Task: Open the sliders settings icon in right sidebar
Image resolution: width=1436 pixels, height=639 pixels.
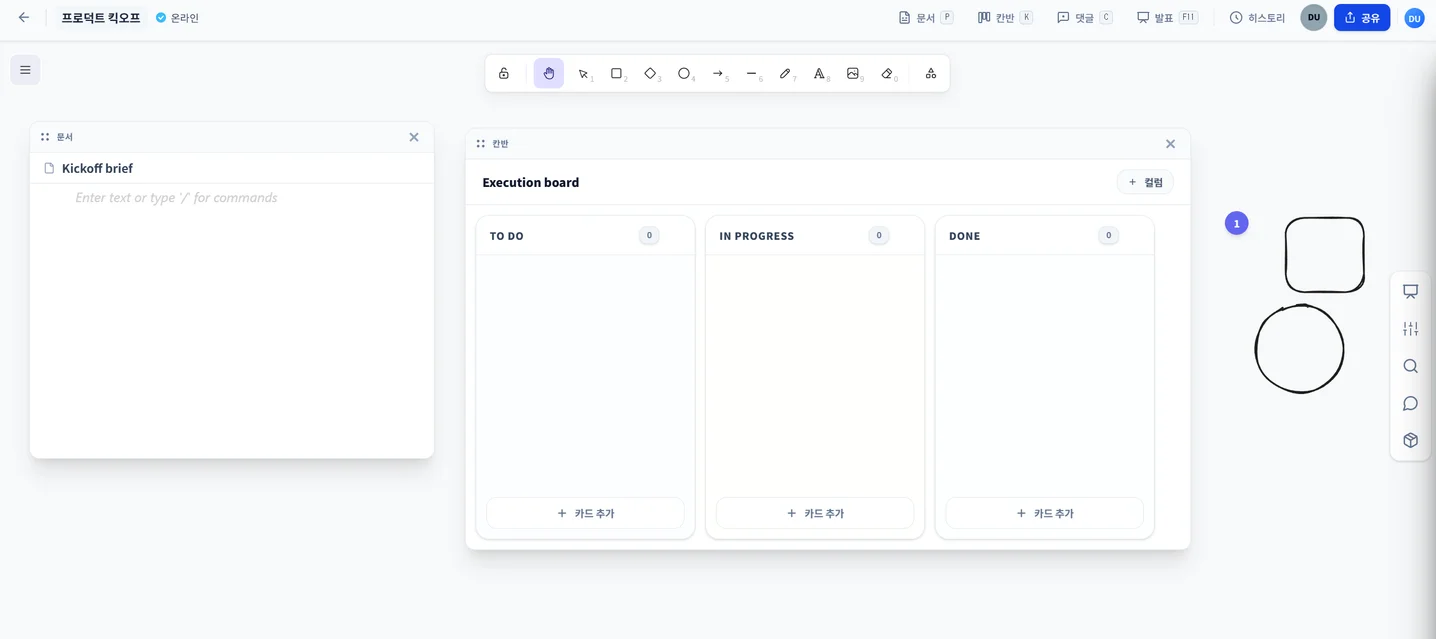Action: 1411,329
